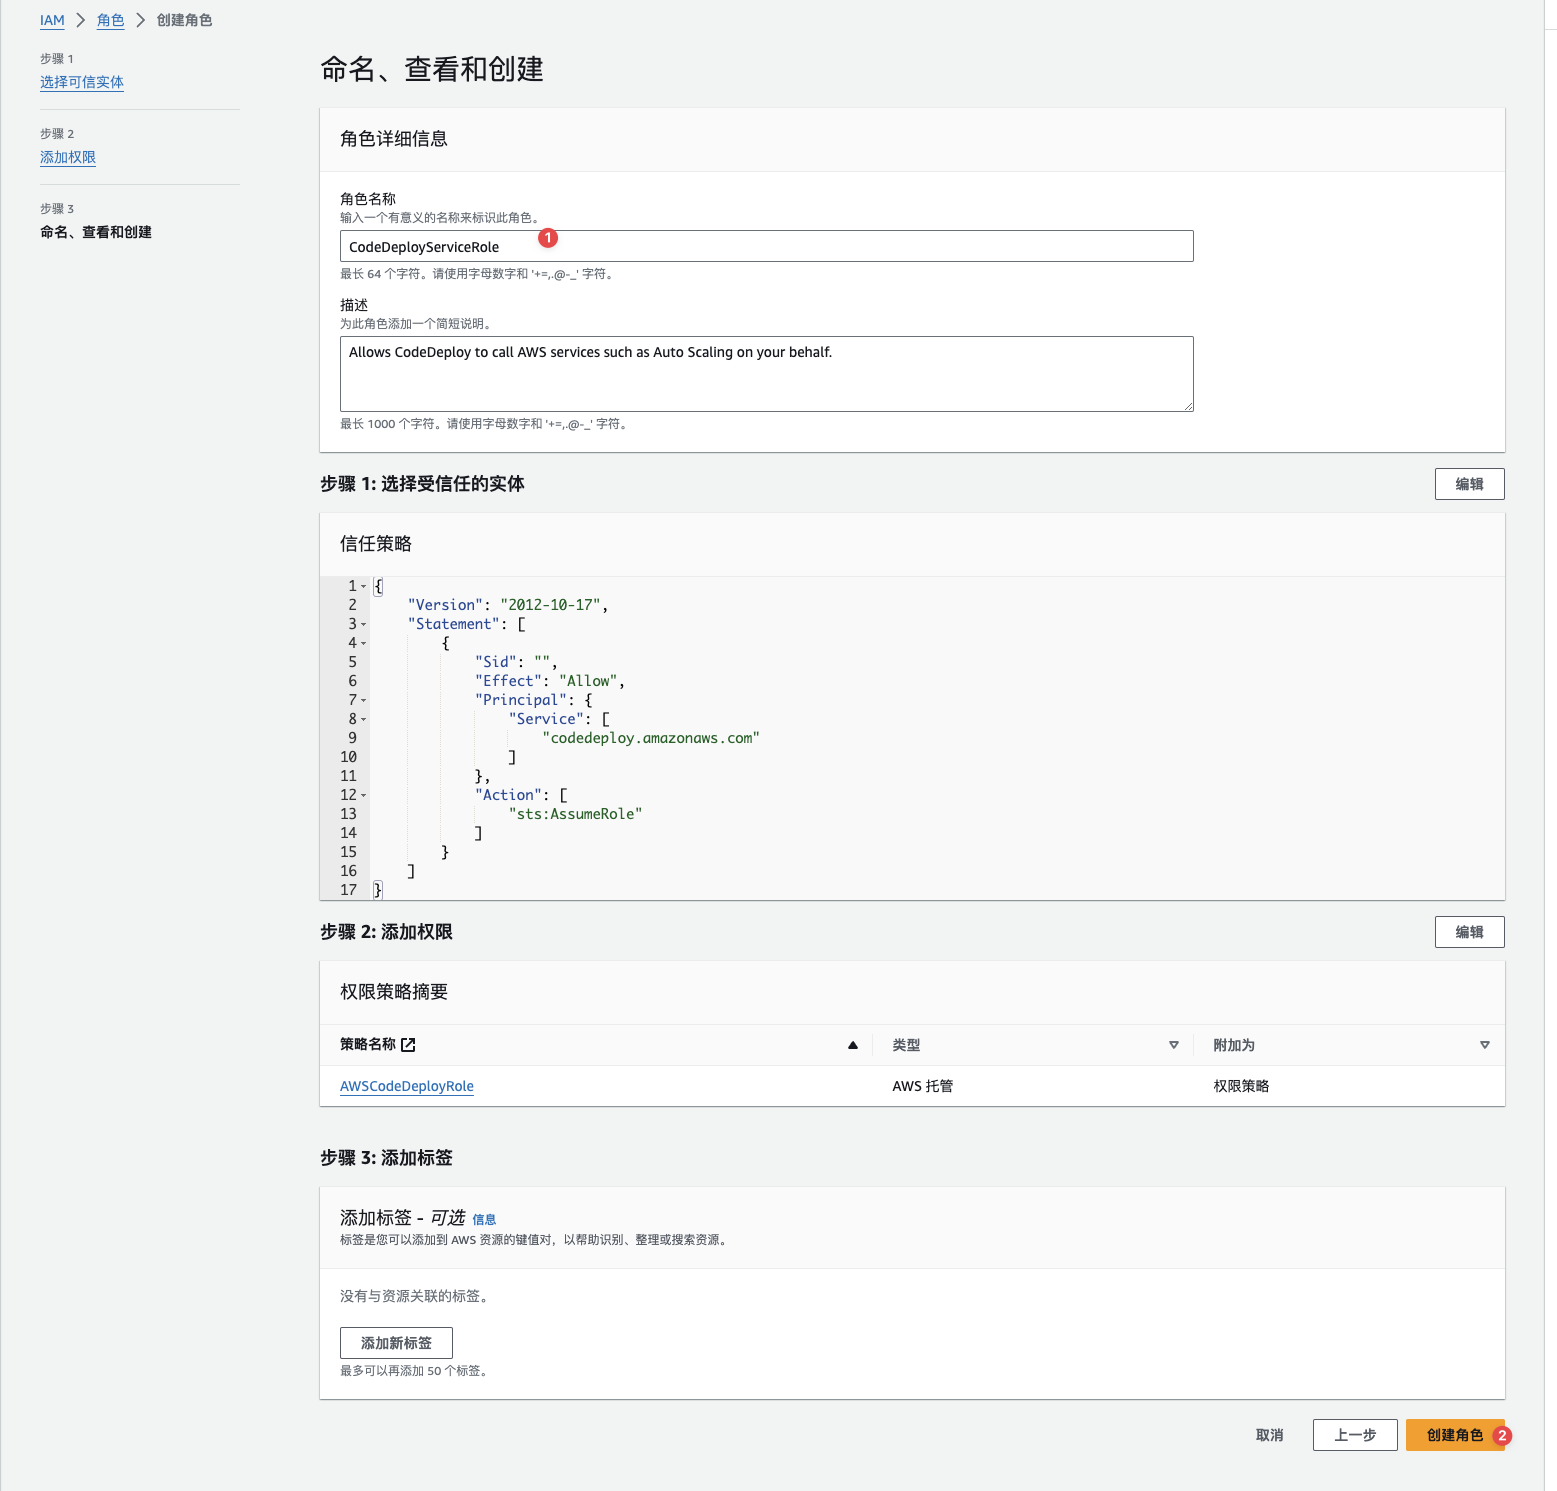Click "codedeploy.amazonaws.com" text in policy
Image resolution: width=1557 pixels, height=1491 pixels.
pyautogui.click(x=651, y=738)
